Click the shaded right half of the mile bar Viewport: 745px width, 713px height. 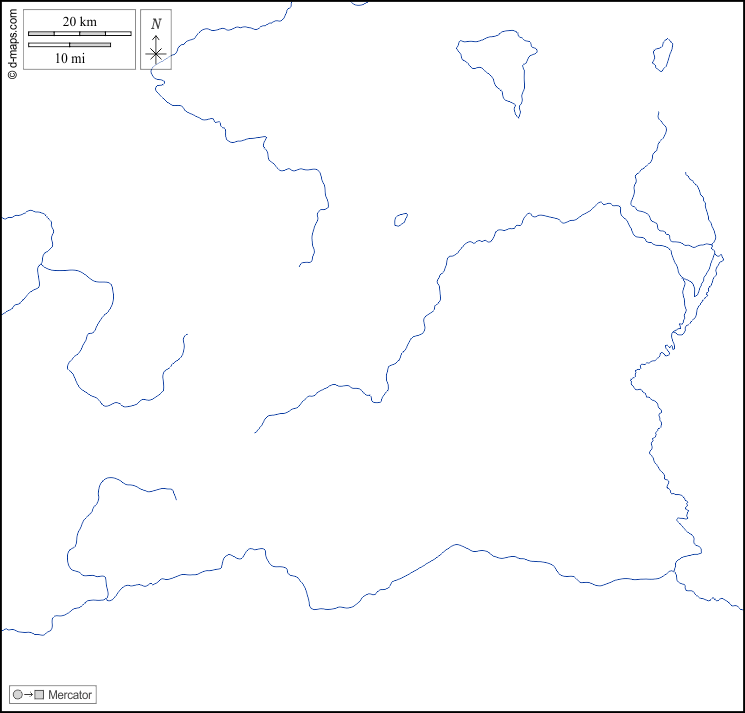pyautogui.click(x=90, y=45)
